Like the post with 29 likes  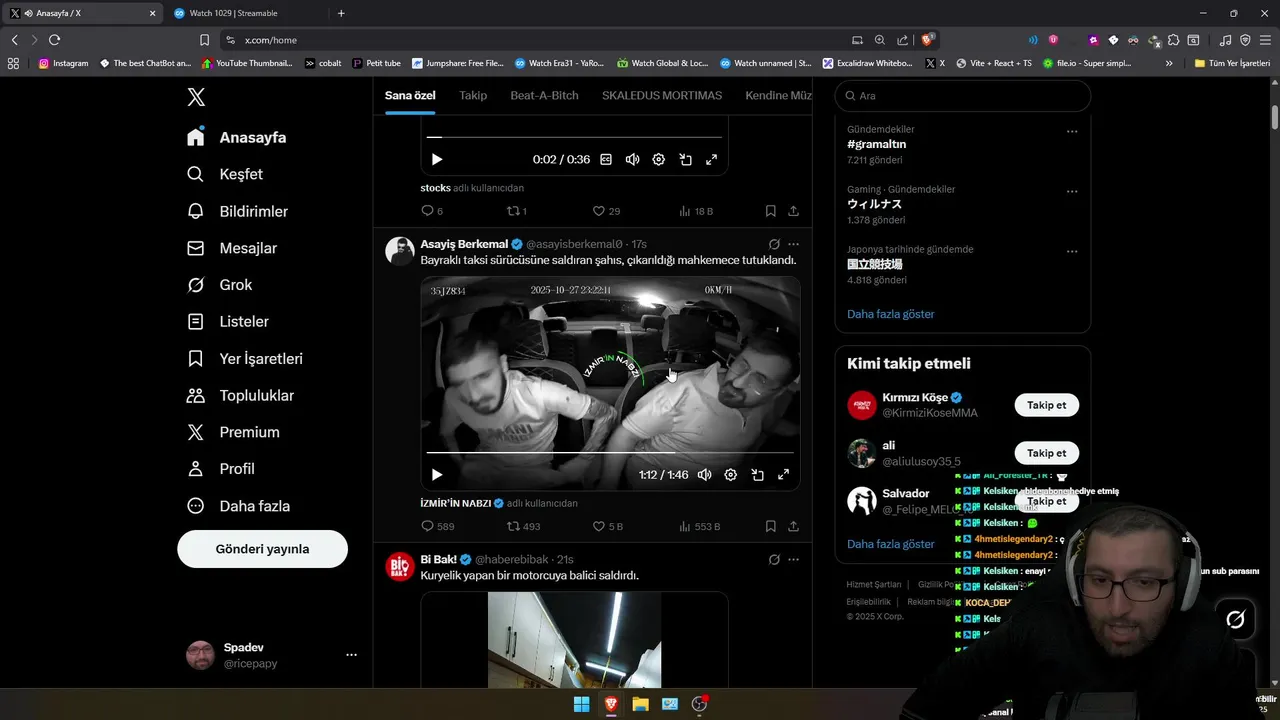606,211
